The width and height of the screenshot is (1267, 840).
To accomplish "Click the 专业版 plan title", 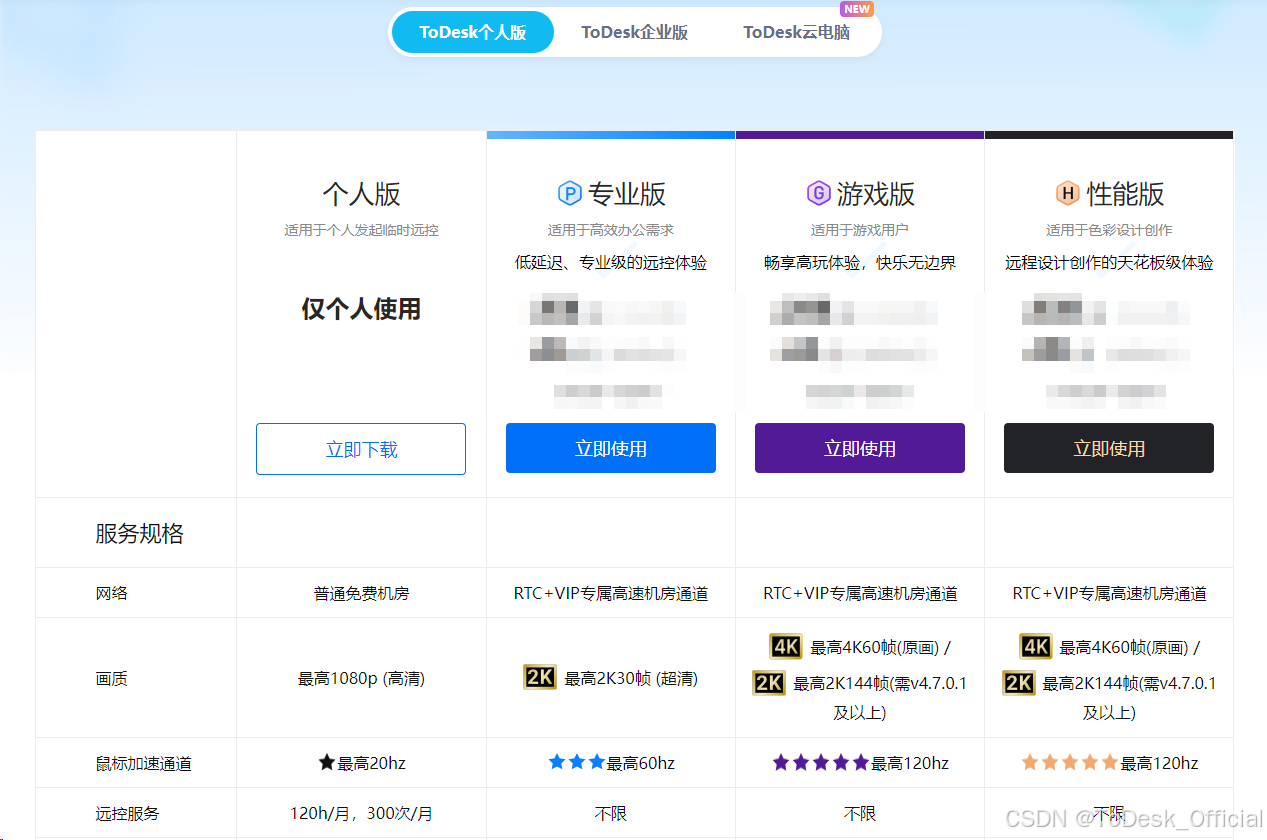I will (627, 194).
